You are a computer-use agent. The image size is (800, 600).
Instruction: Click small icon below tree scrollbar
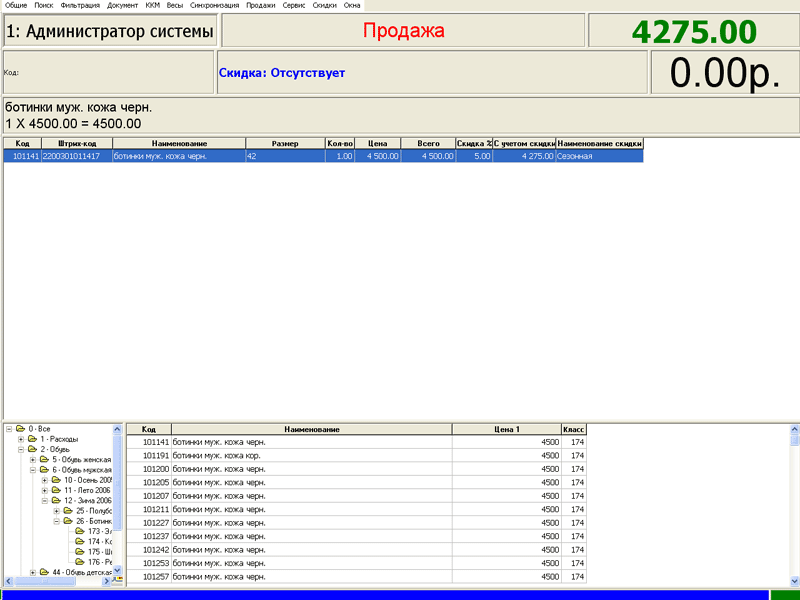point(118,580)
